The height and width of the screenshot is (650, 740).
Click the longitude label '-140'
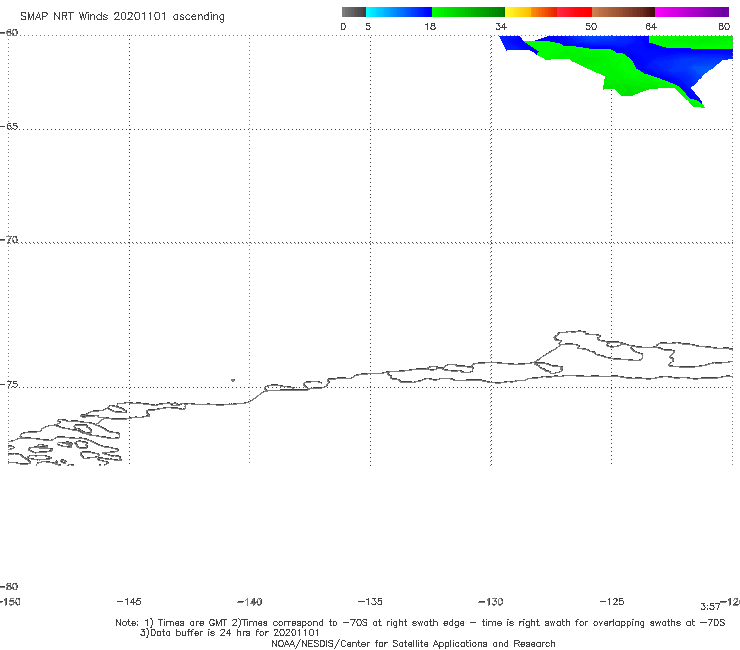pos(250,602)
